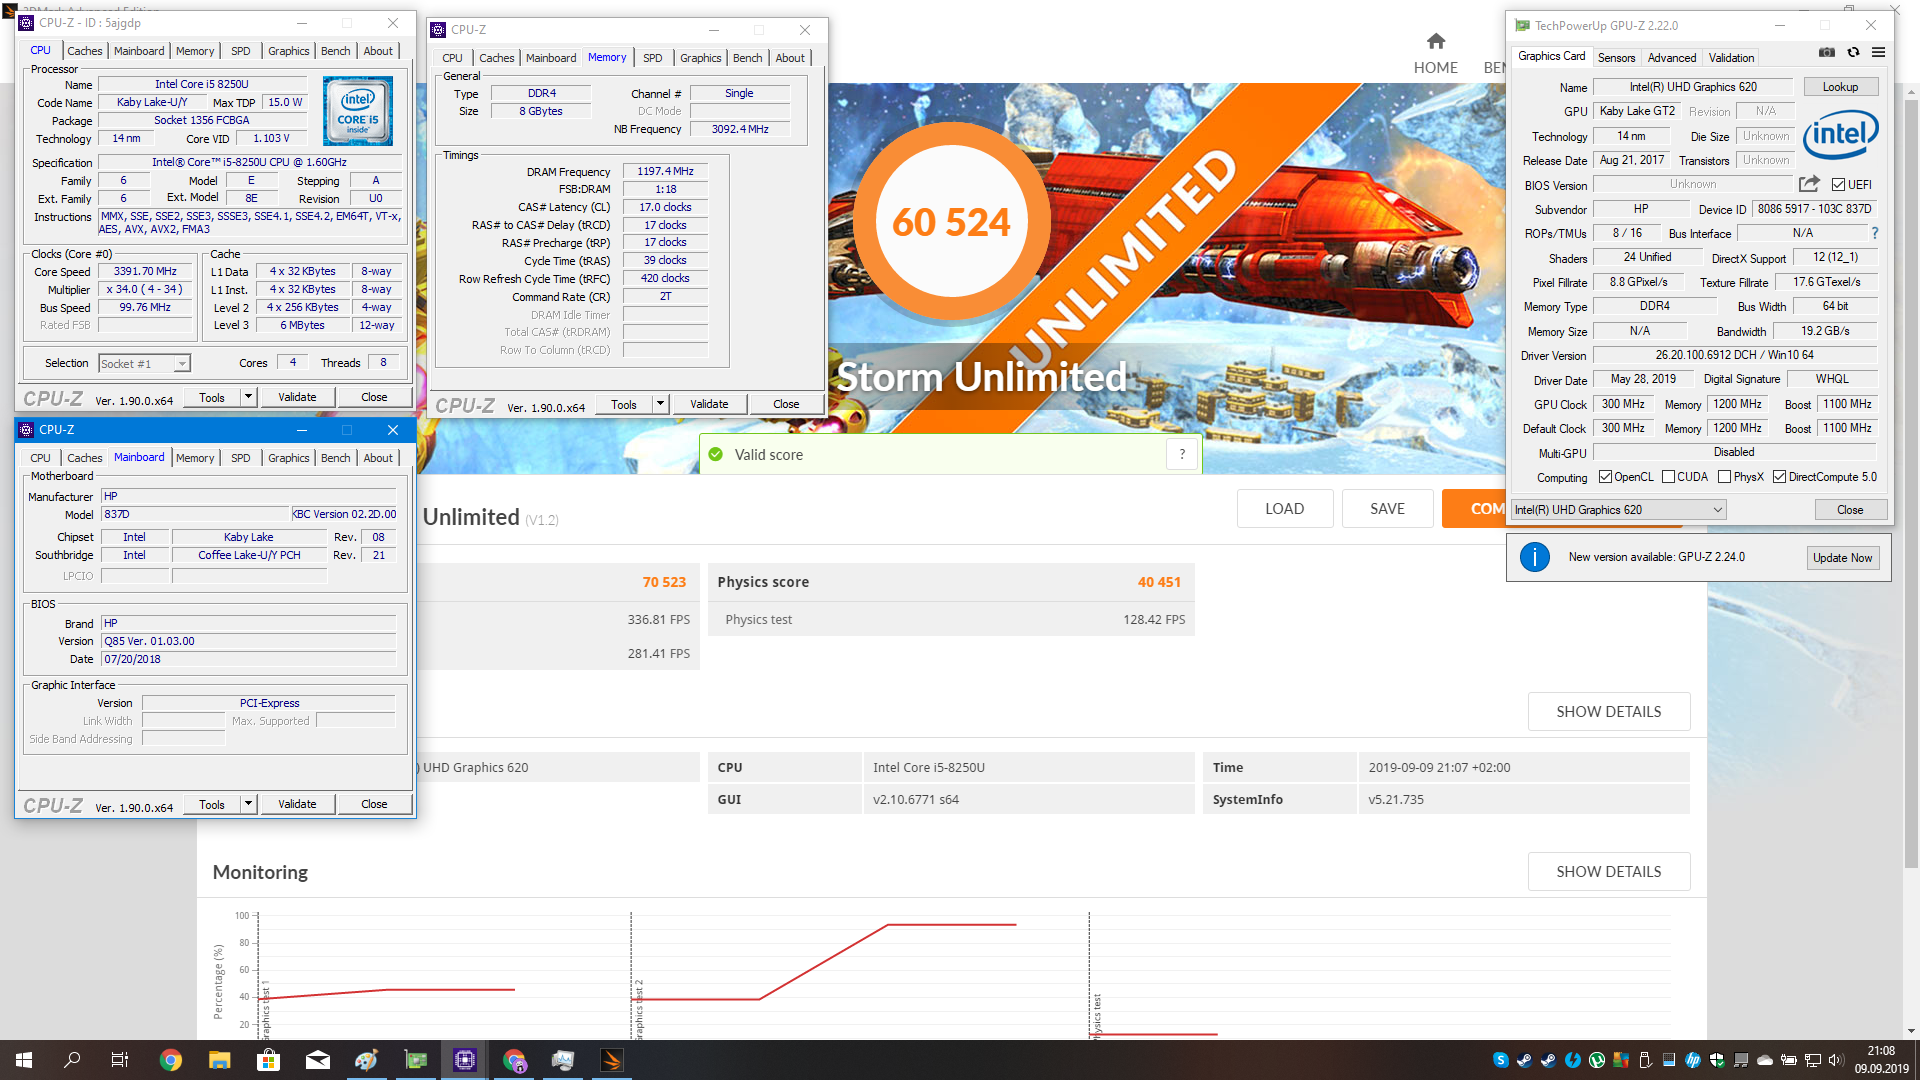Open File Explorer from taskbar
Image resolution: width=1920 pixels, height=1080 pixels.
(x=220, y=1060)
